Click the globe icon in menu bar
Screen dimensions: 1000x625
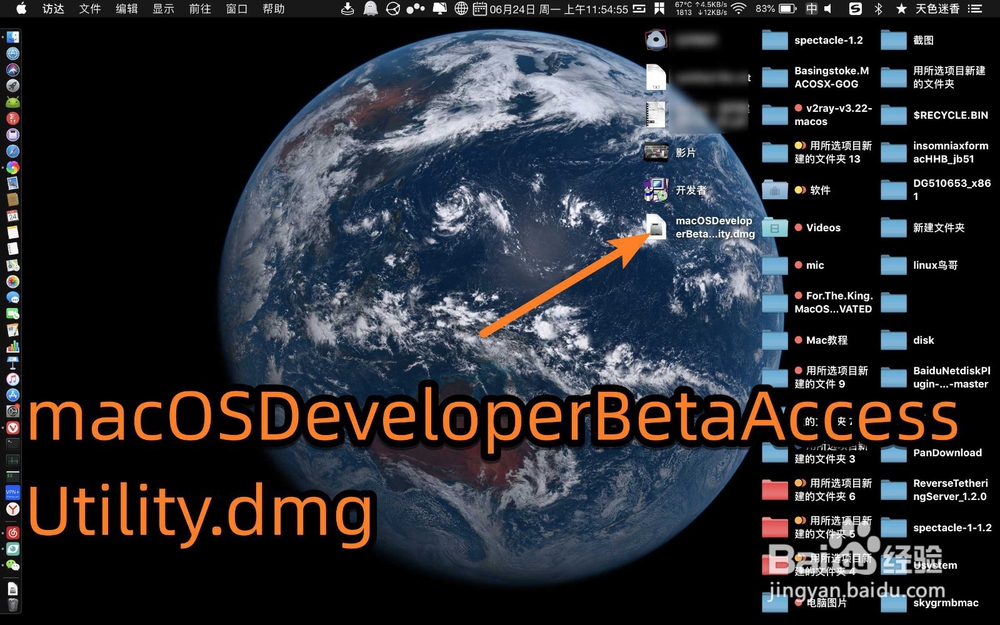(x=461, y=9)
